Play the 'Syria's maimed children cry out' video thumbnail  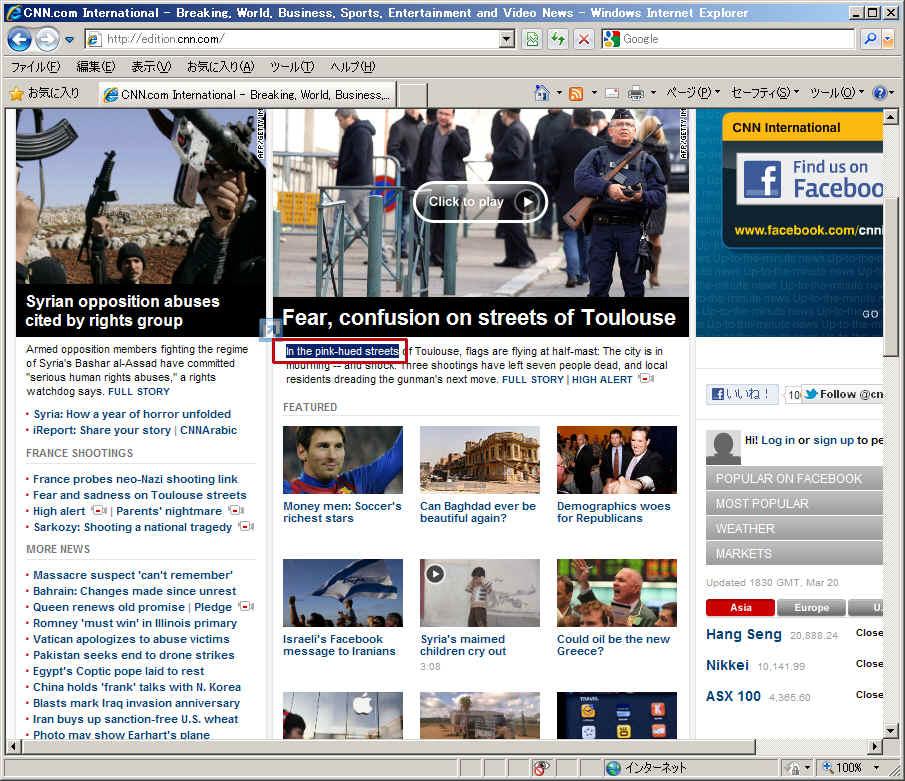pyautogui.click(x=480, y=593)
